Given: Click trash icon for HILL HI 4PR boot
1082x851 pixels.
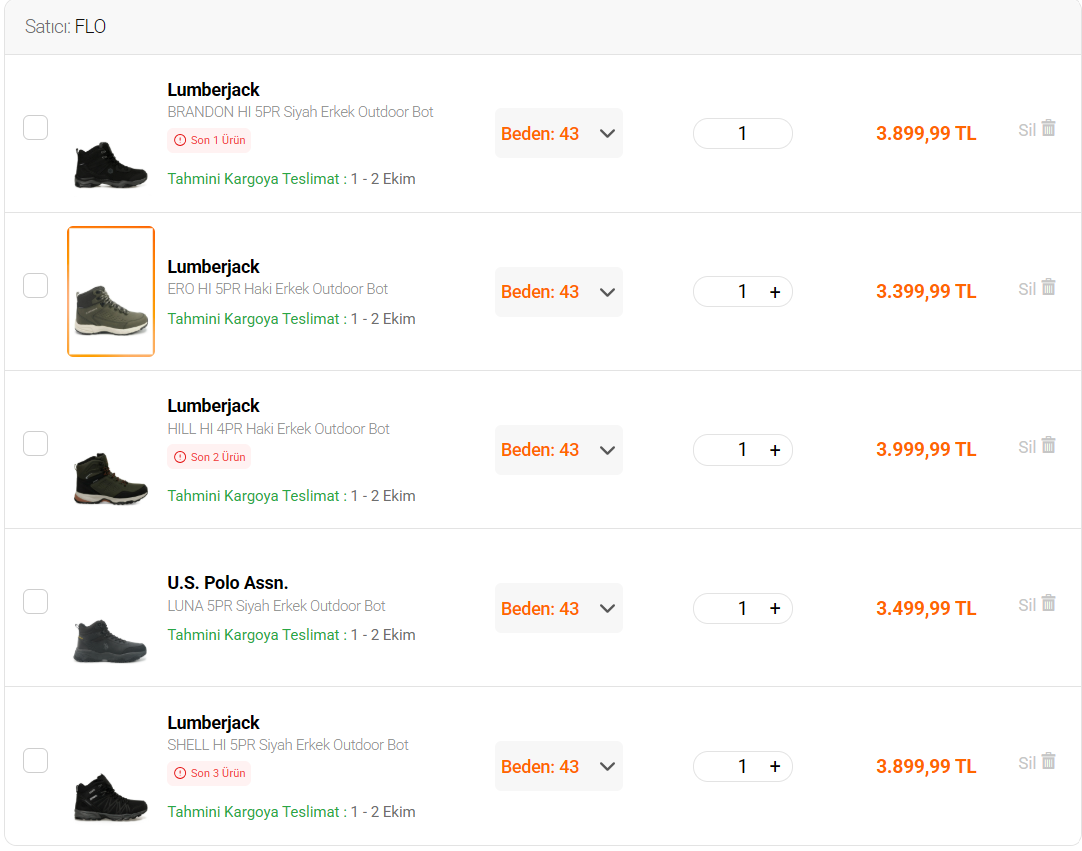Looking at the screenshot, I should tap(1048, 445).
